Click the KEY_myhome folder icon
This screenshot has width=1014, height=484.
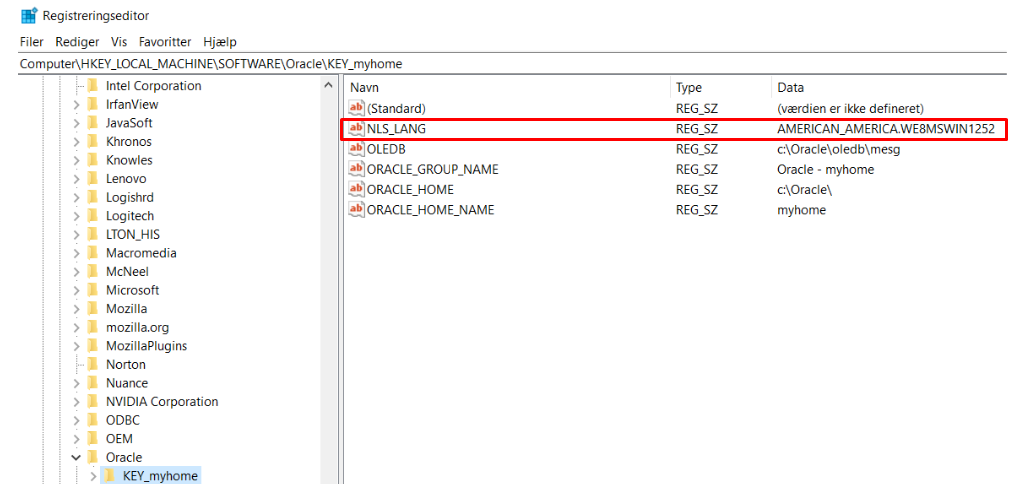tap(109, 476)
